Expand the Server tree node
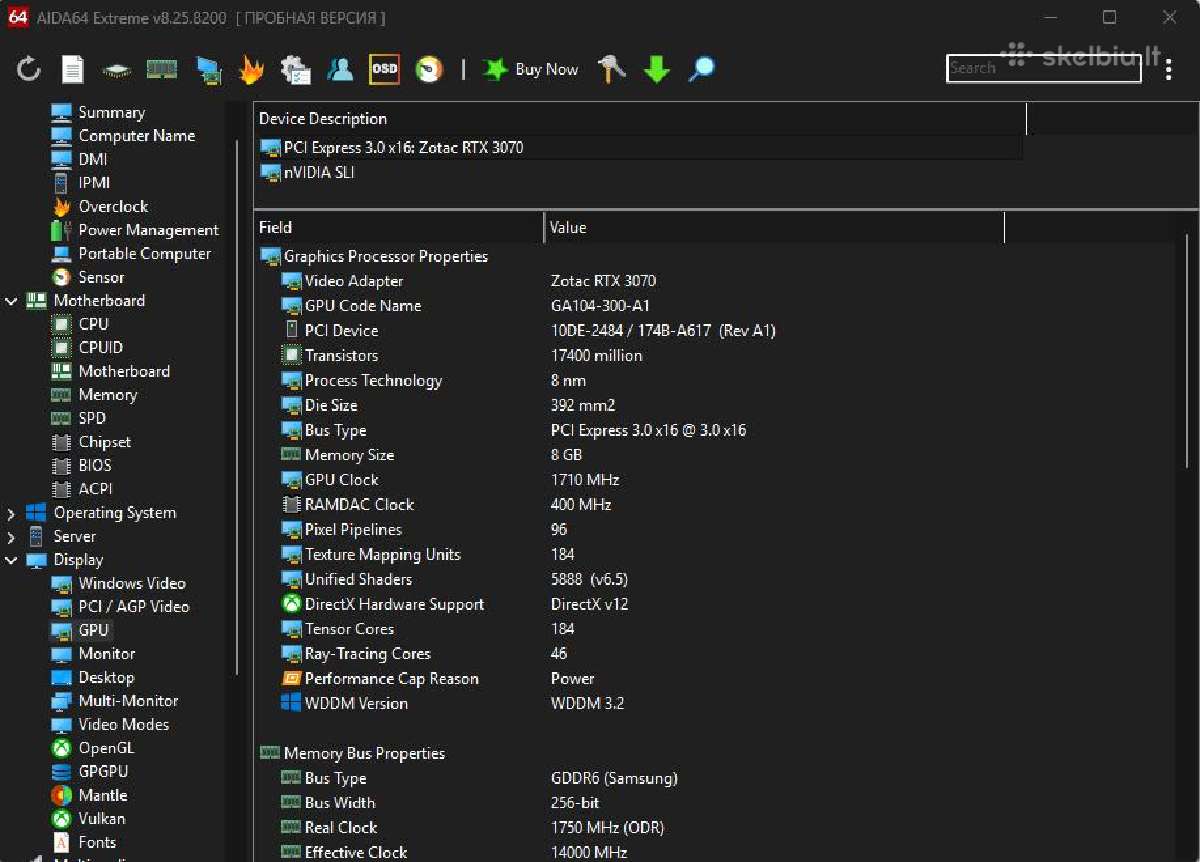Screen dimensions: 1200x862 click(12, 537)
